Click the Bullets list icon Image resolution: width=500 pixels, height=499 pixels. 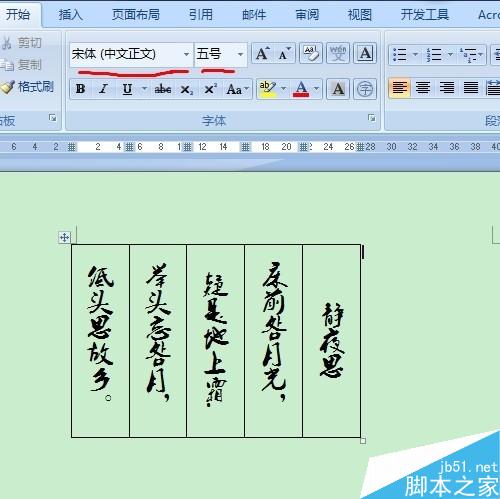400,54
